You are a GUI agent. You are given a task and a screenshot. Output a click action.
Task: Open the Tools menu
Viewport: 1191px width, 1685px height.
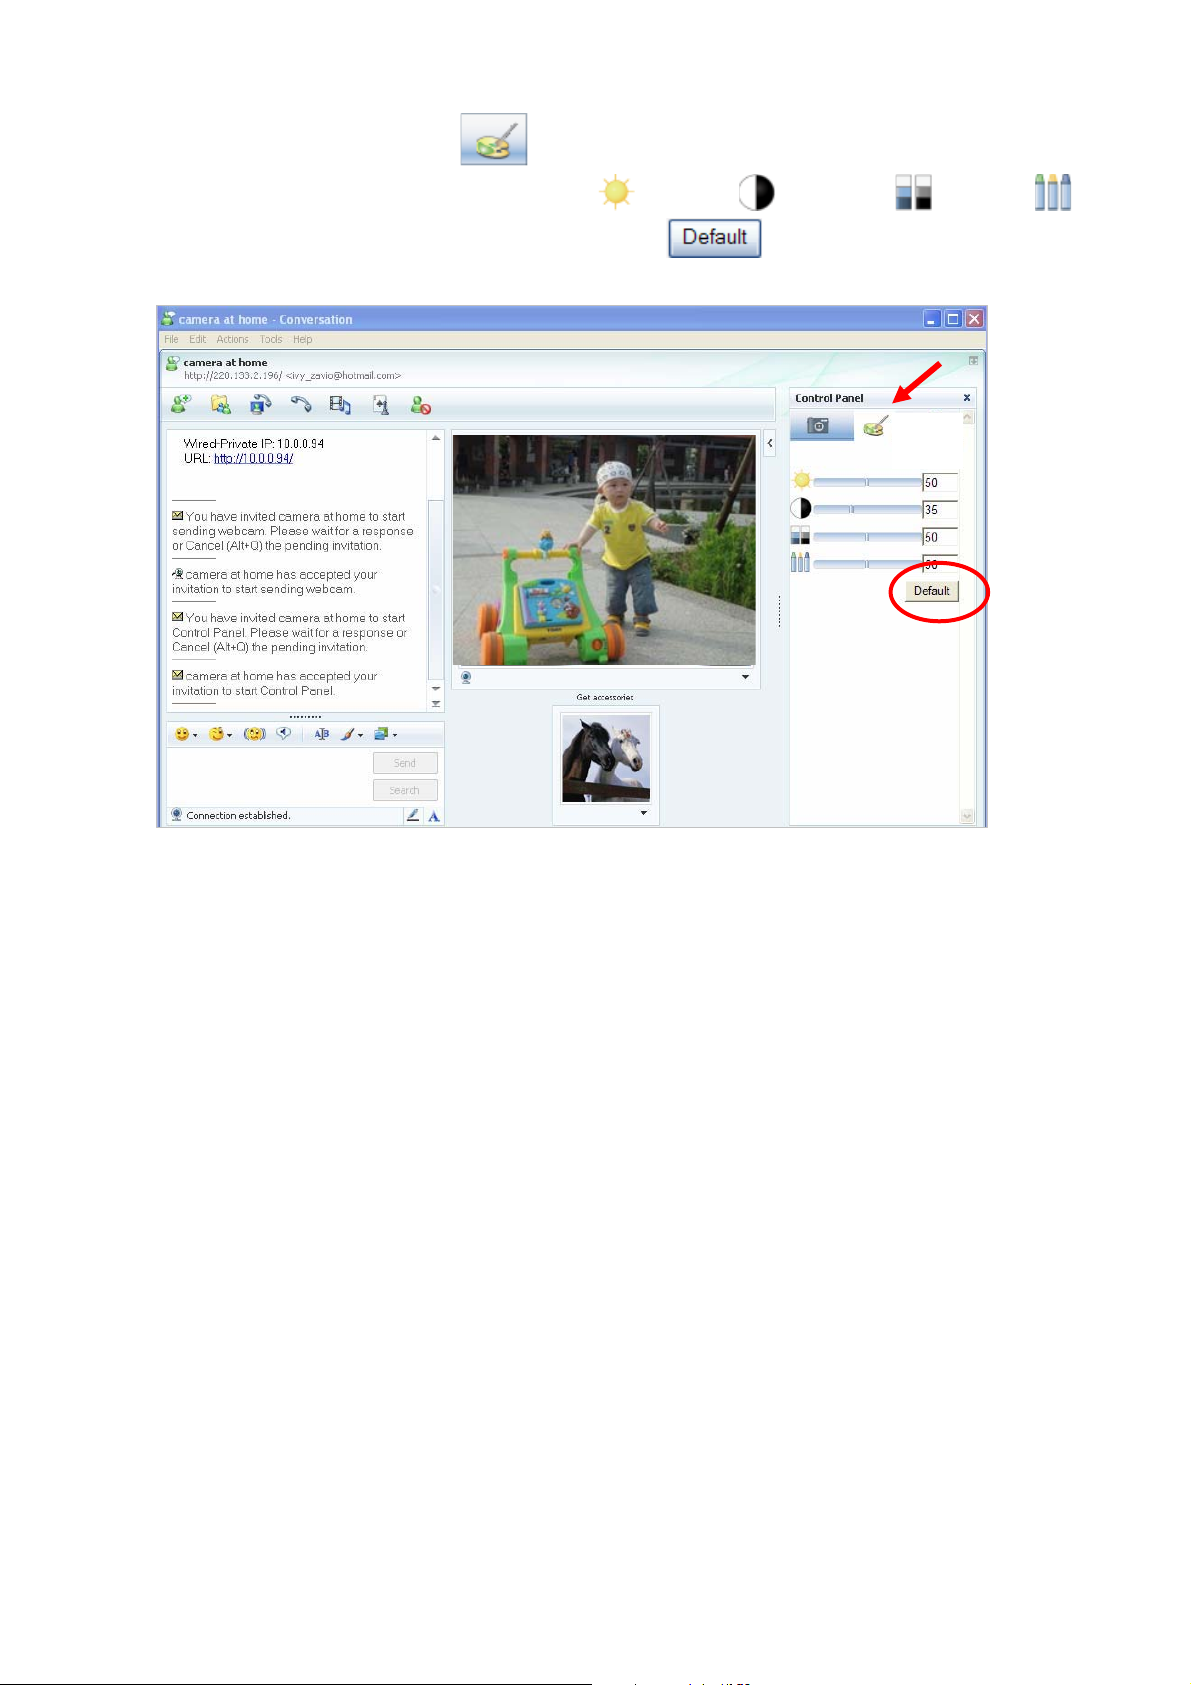271,339
